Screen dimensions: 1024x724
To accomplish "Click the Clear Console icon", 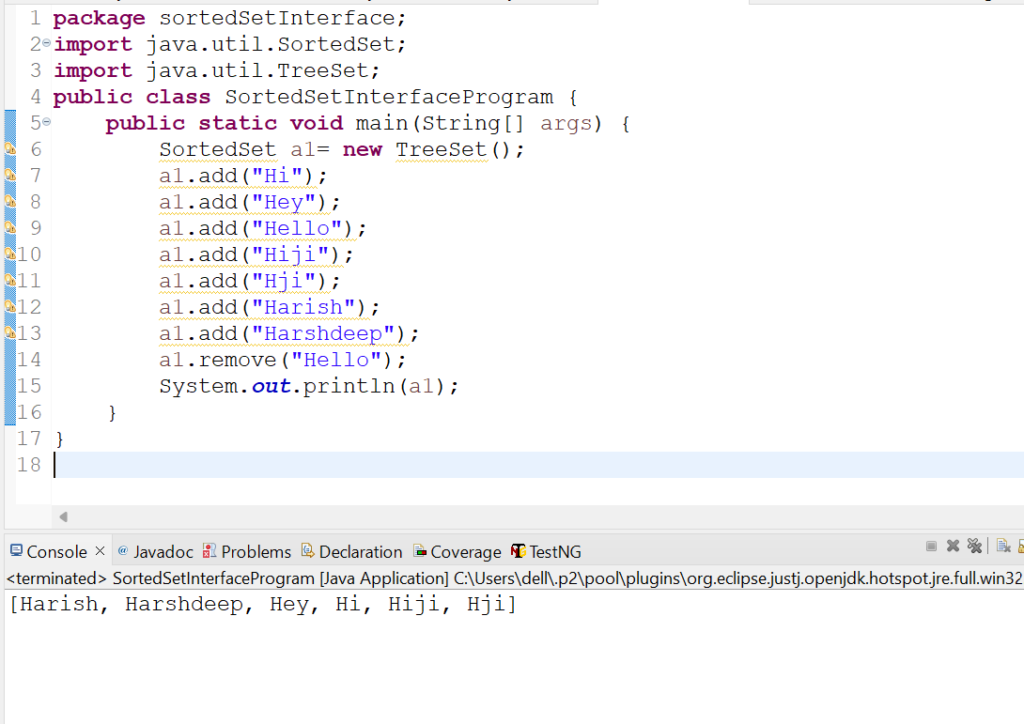I will tap(1004, 546).
